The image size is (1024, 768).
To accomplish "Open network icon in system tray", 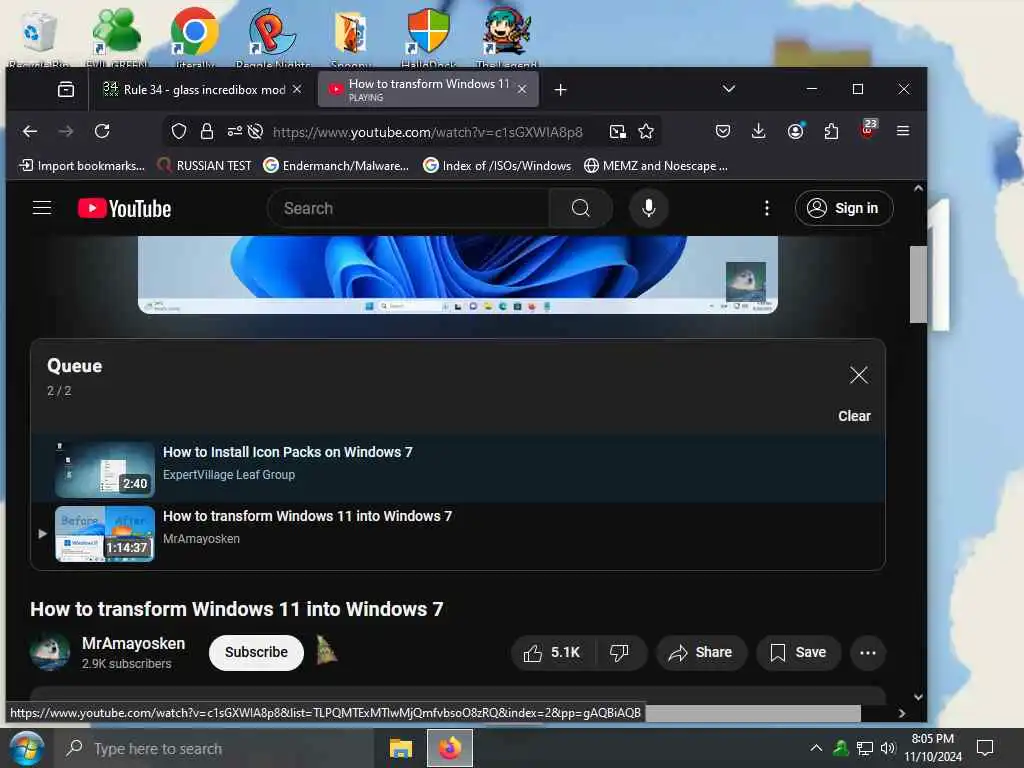I will click(865, 748).
